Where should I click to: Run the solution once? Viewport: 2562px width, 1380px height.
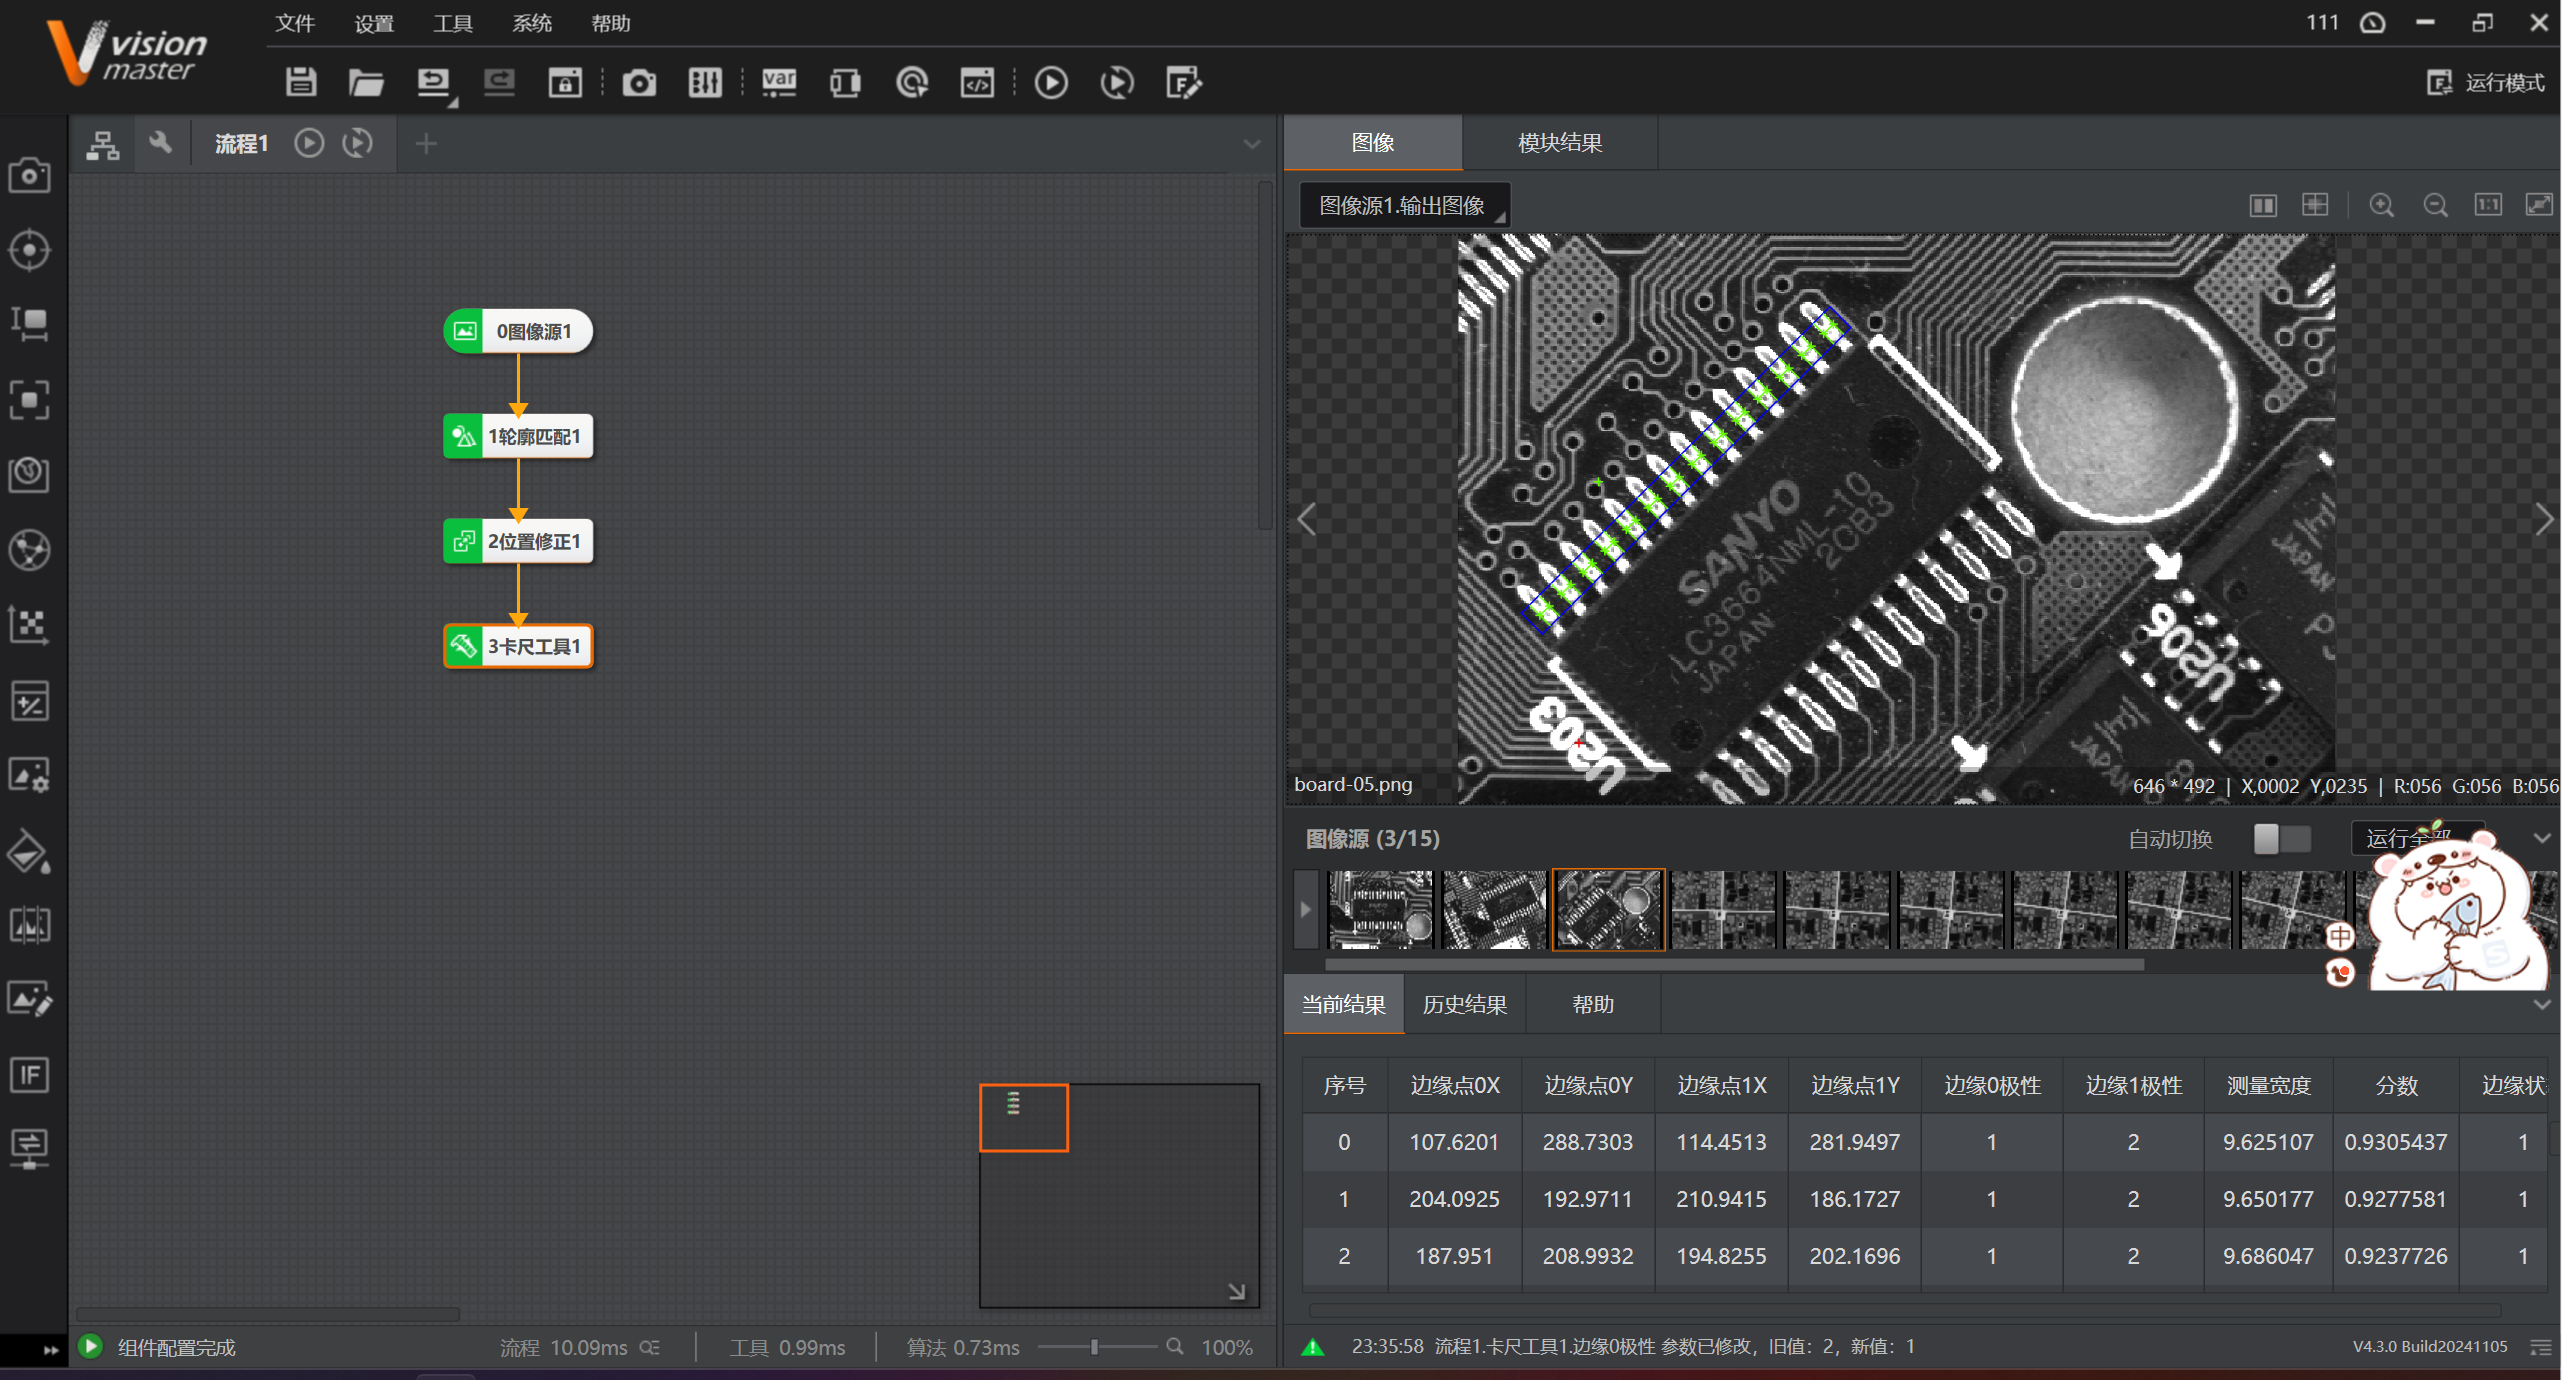click(1051, 82)
